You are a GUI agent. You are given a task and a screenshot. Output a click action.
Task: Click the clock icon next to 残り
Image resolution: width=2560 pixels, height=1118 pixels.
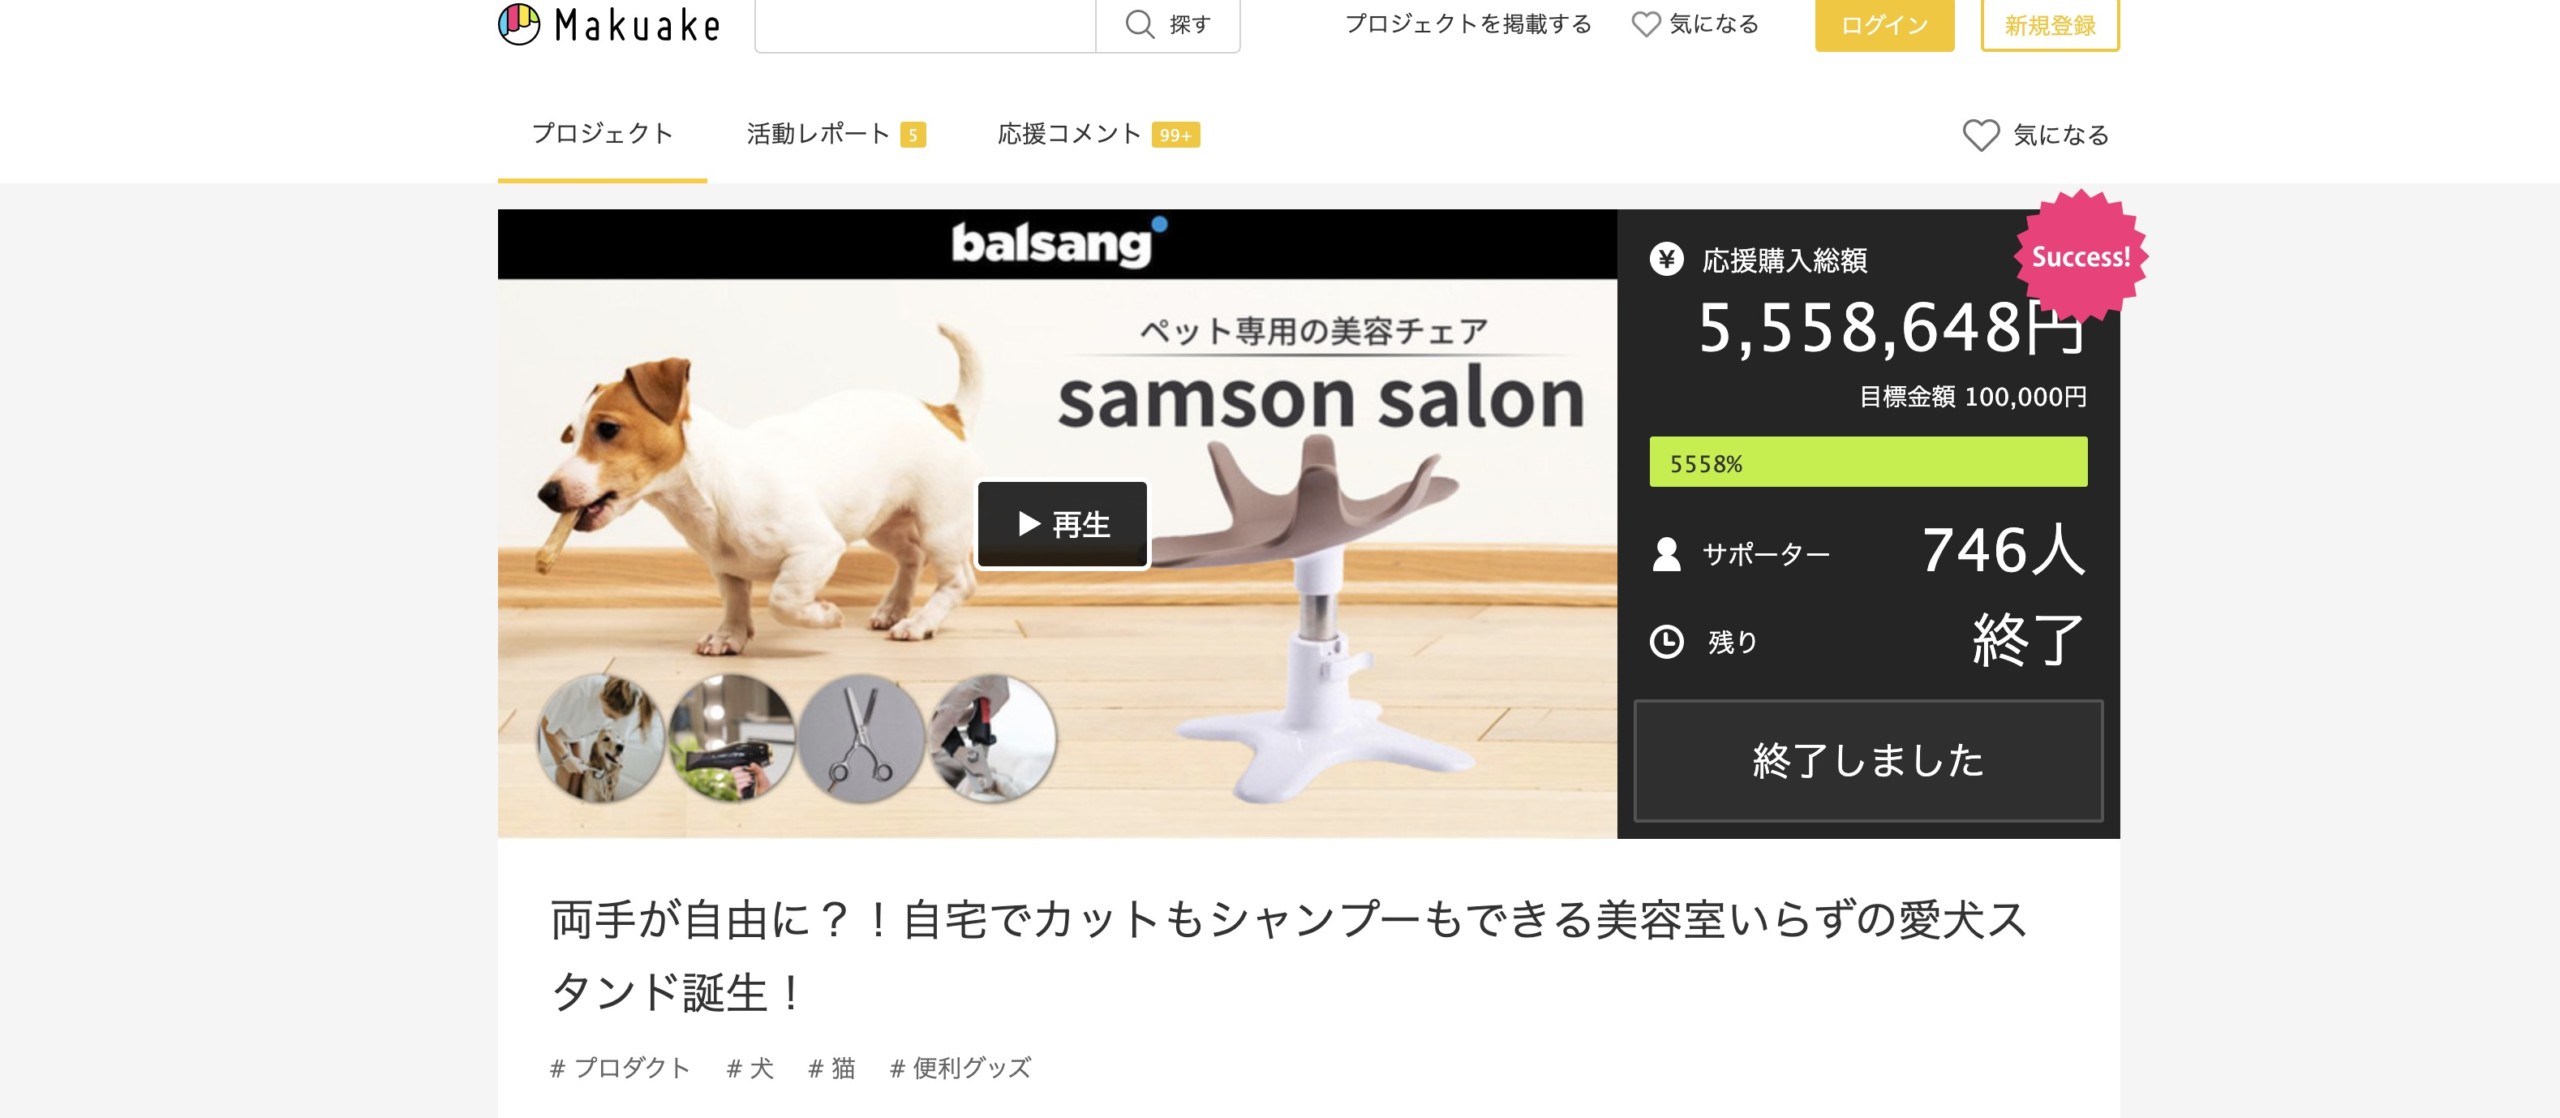[1666, 641]
